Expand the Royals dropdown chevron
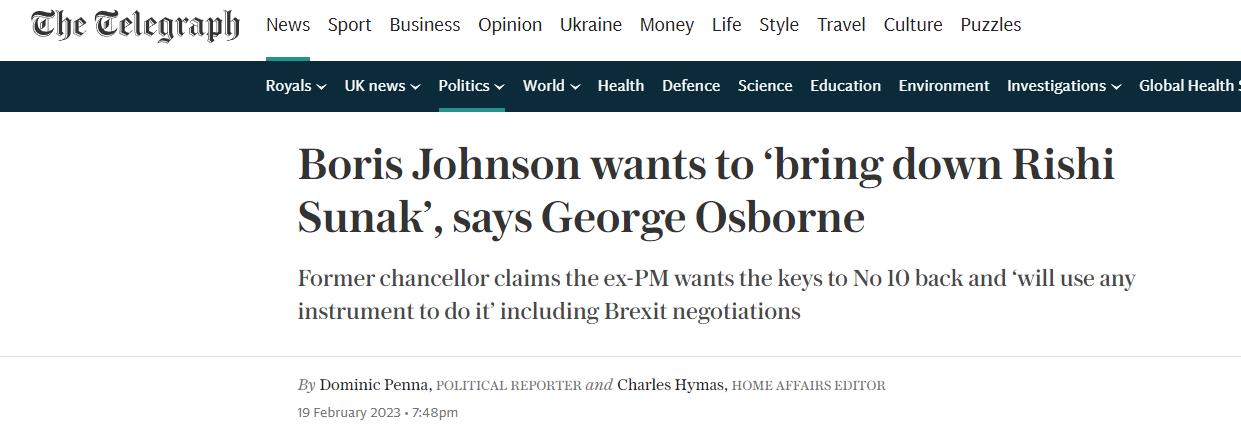Image resolution: width=1241 pixels, height=429 pixels. click(x=322, y=87)
